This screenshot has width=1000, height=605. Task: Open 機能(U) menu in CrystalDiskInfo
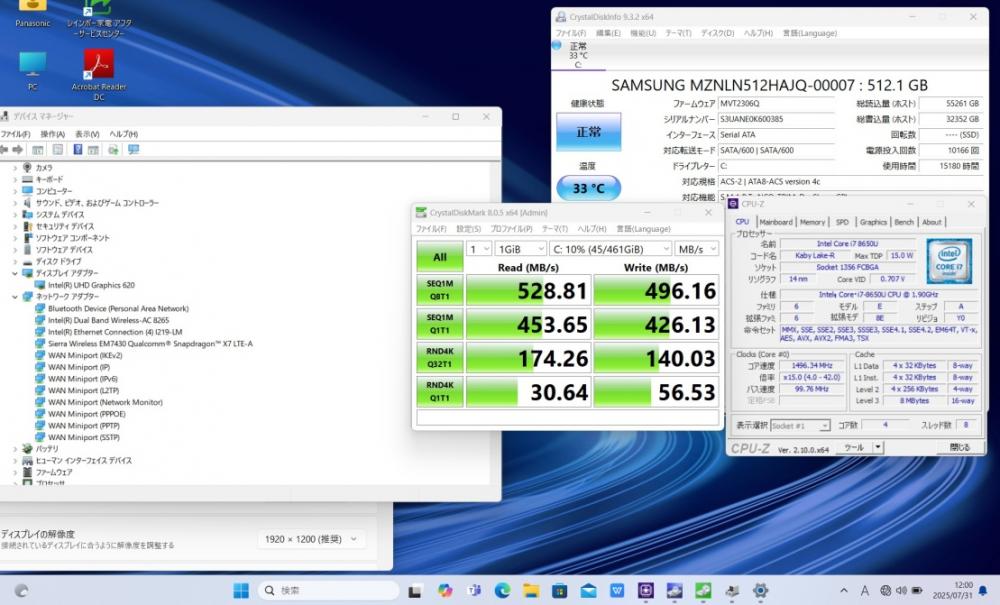click(x=643, y=33)
